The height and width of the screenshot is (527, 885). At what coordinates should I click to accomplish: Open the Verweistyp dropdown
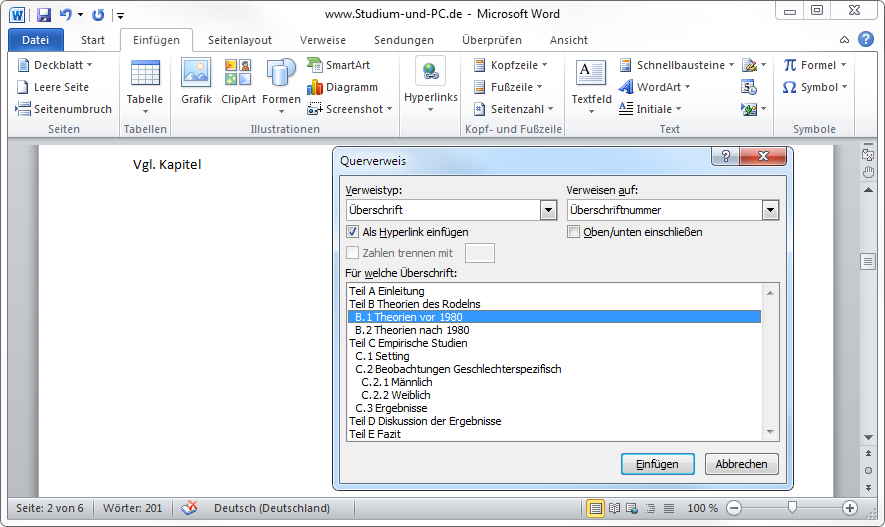click(548, 210)
